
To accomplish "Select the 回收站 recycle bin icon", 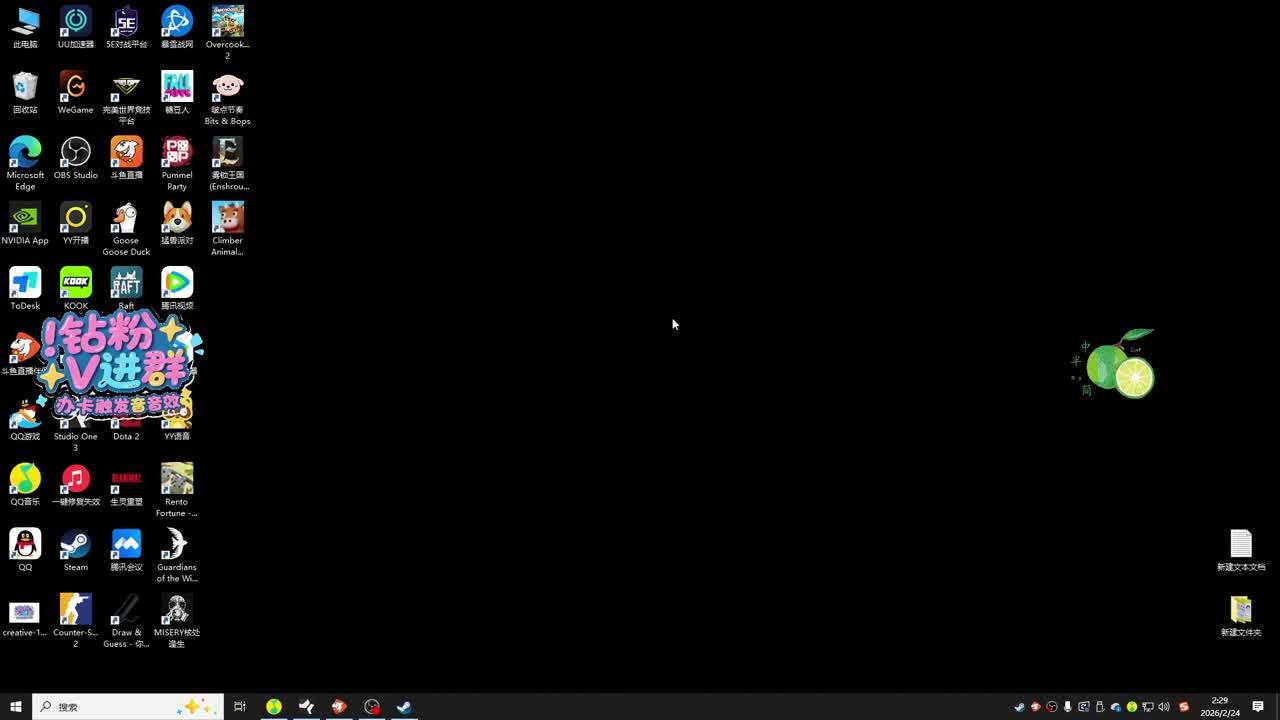I will pos(25,88).
